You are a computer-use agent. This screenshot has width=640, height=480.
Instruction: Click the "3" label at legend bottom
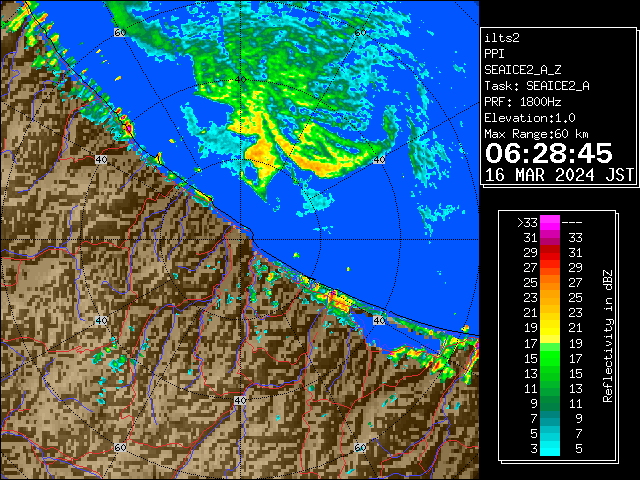point(534,449)
